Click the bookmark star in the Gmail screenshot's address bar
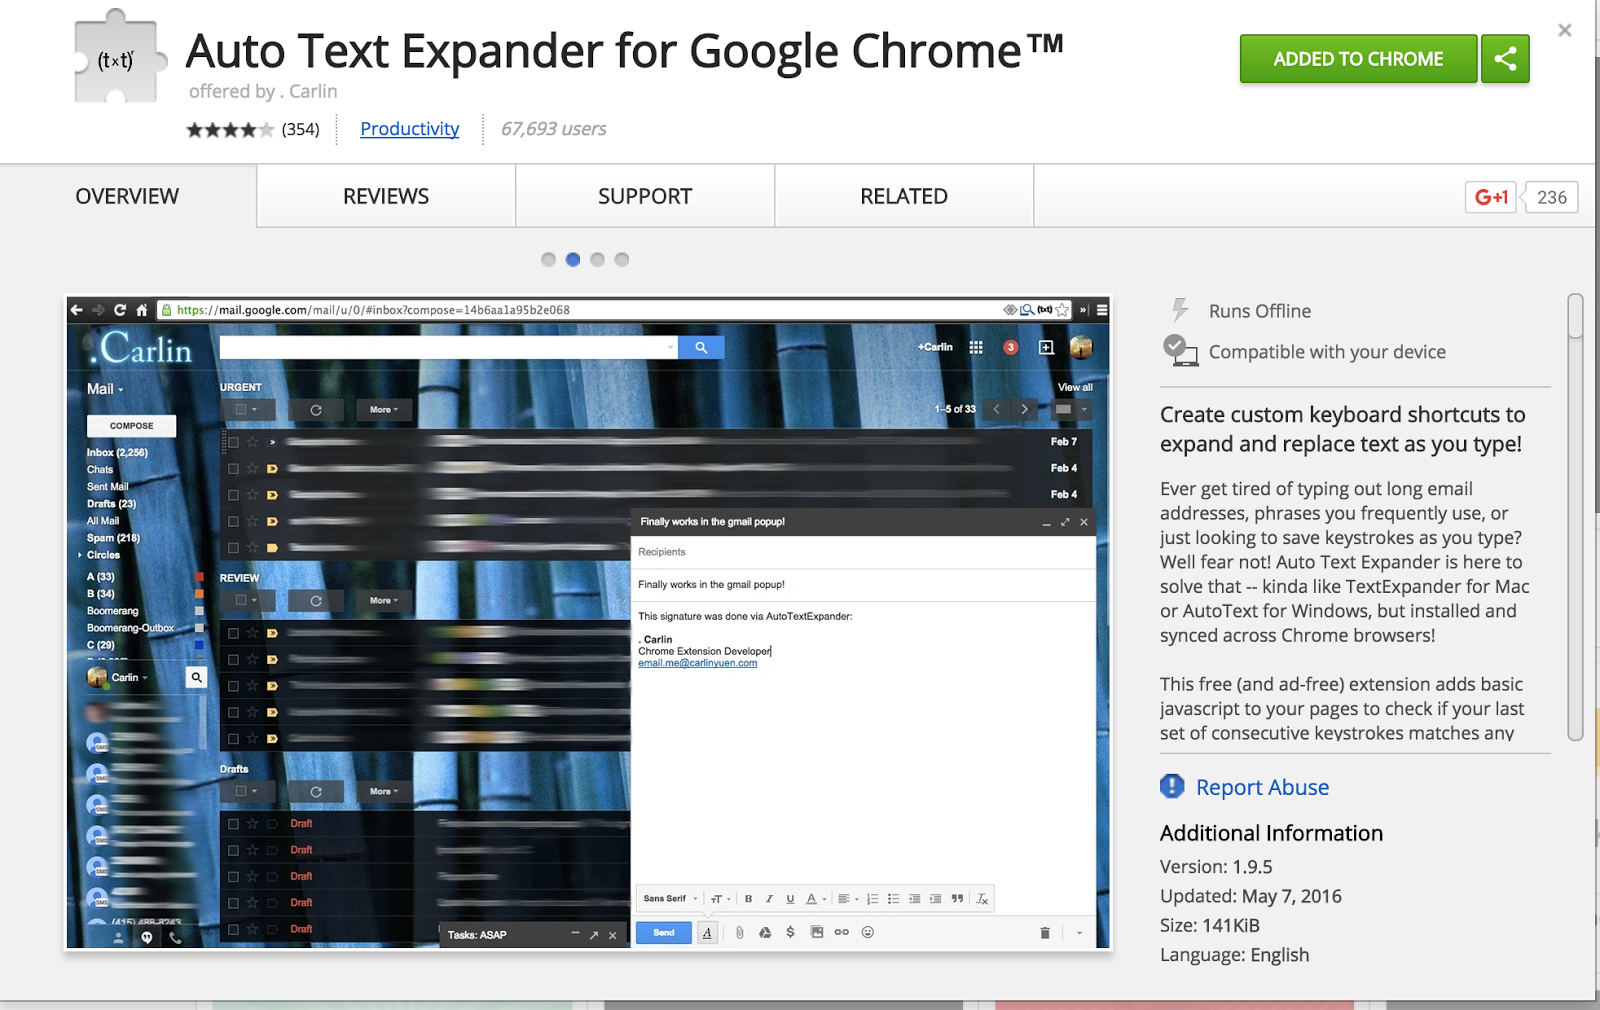The width and height of the screenshot is (1600, 1010). point(1062,310)
